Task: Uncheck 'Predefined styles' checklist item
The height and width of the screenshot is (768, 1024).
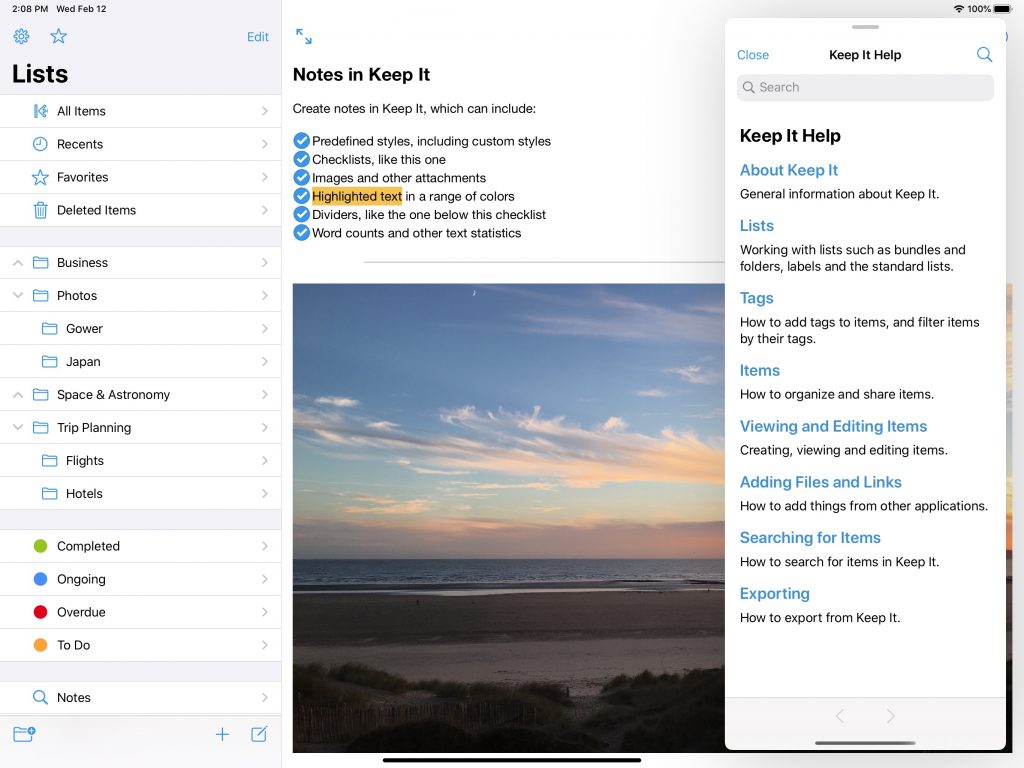Action: [x=301, y=141]
